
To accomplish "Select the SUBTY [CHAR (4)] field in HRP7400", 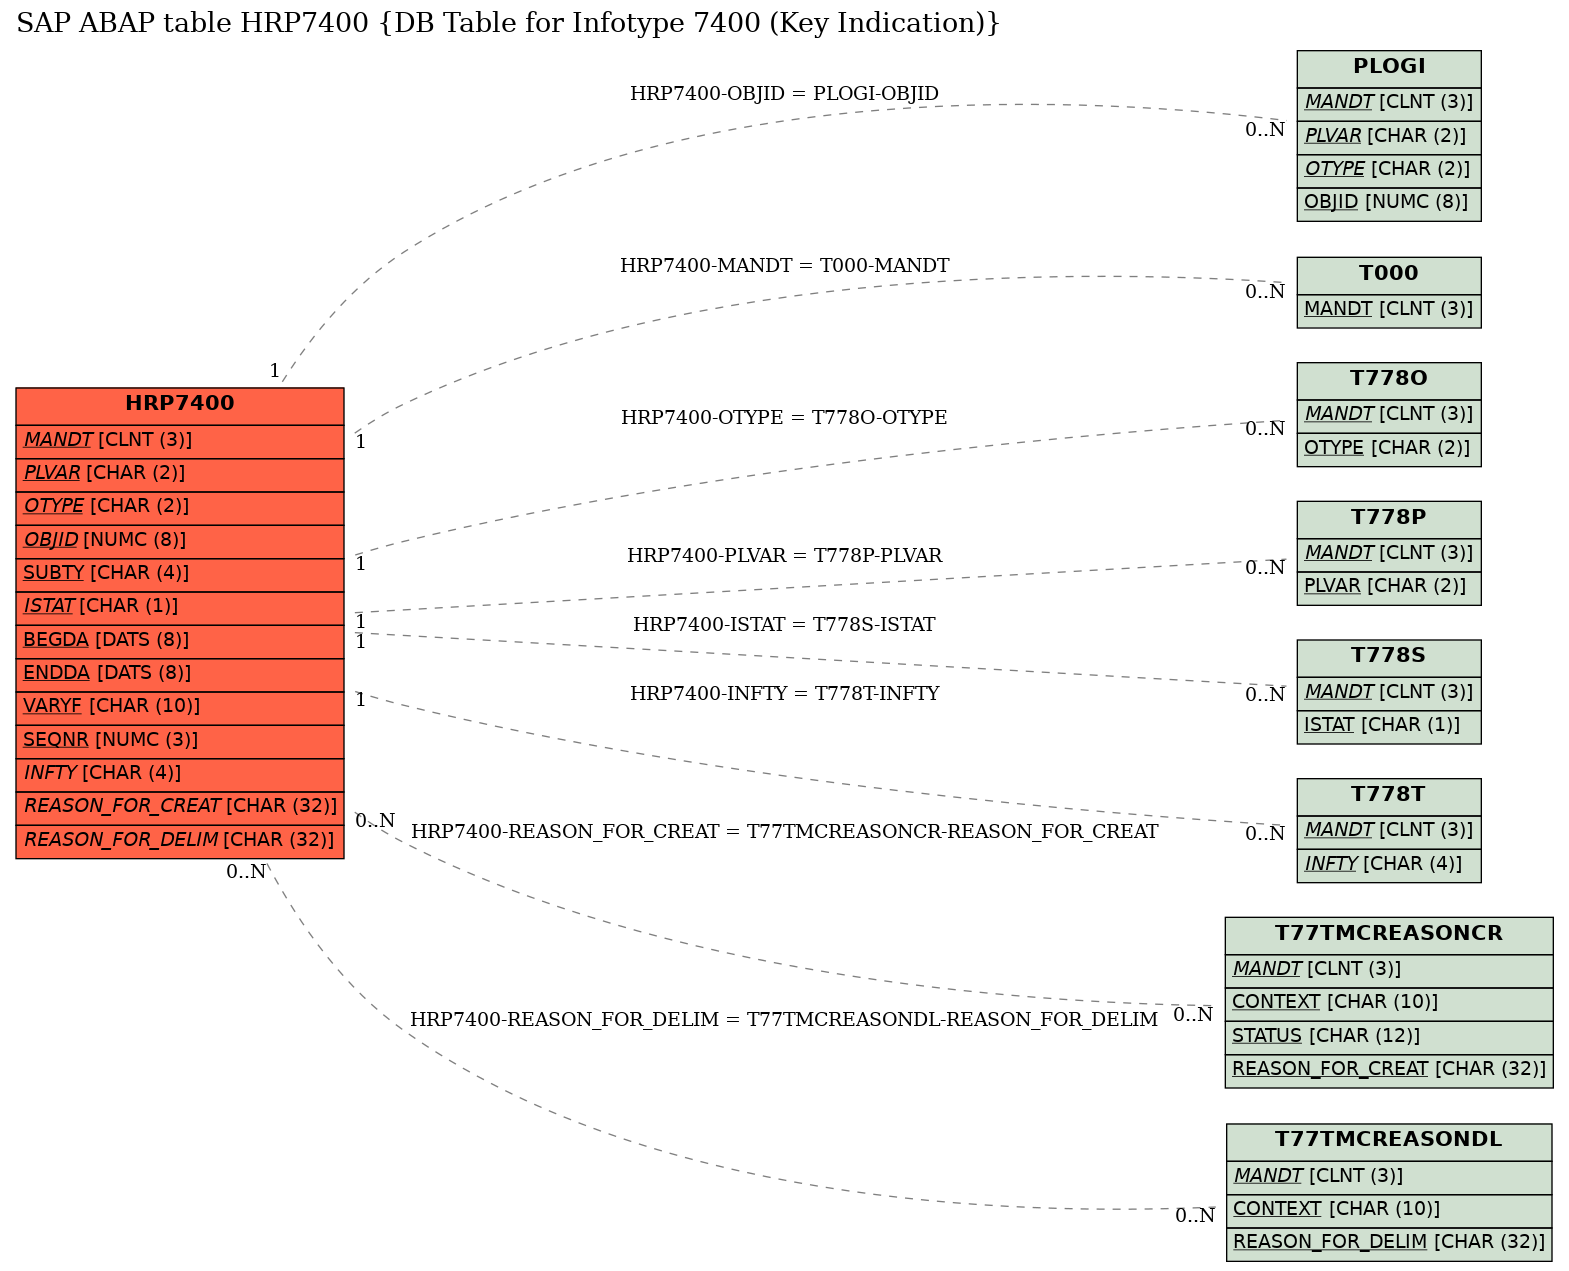I will coord(180,574).
